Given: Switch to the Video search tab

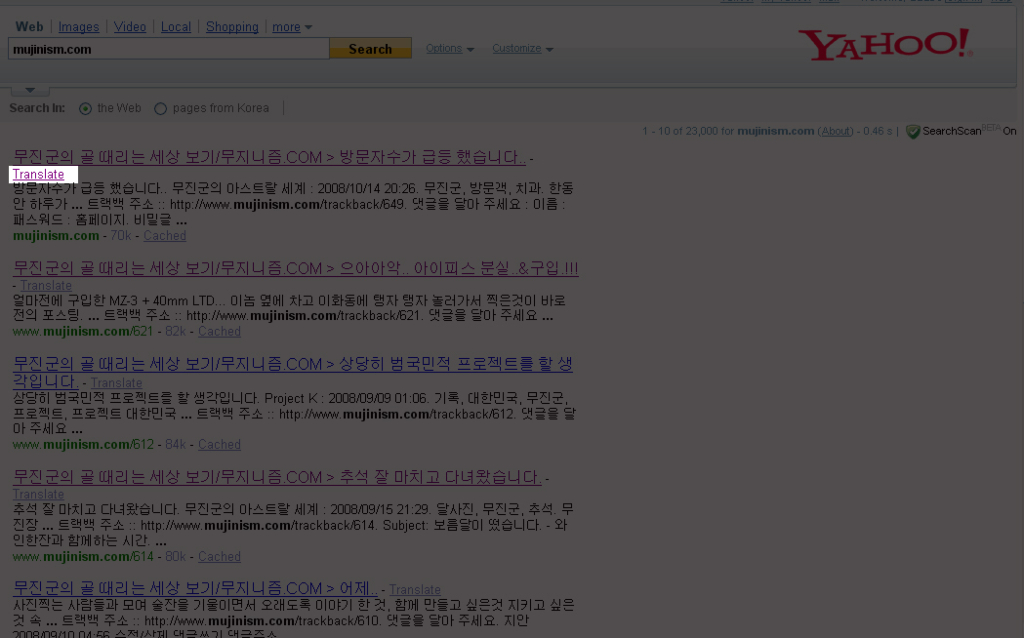Looking at the screenshot, I should pyautogui.click(x=130, y=27).
